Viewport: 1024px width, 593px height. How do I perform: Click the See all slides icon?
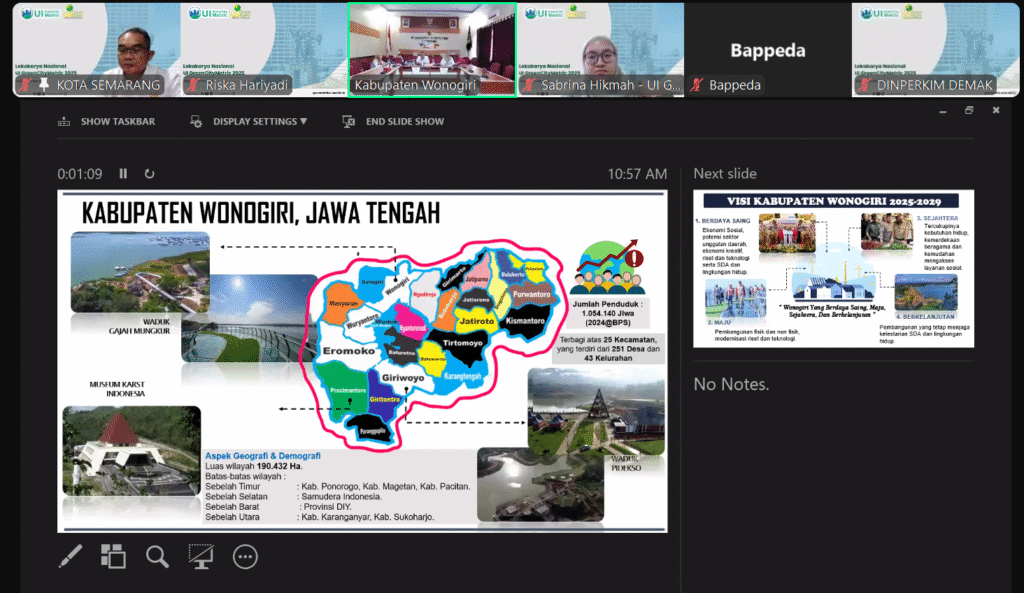[113, 556]
